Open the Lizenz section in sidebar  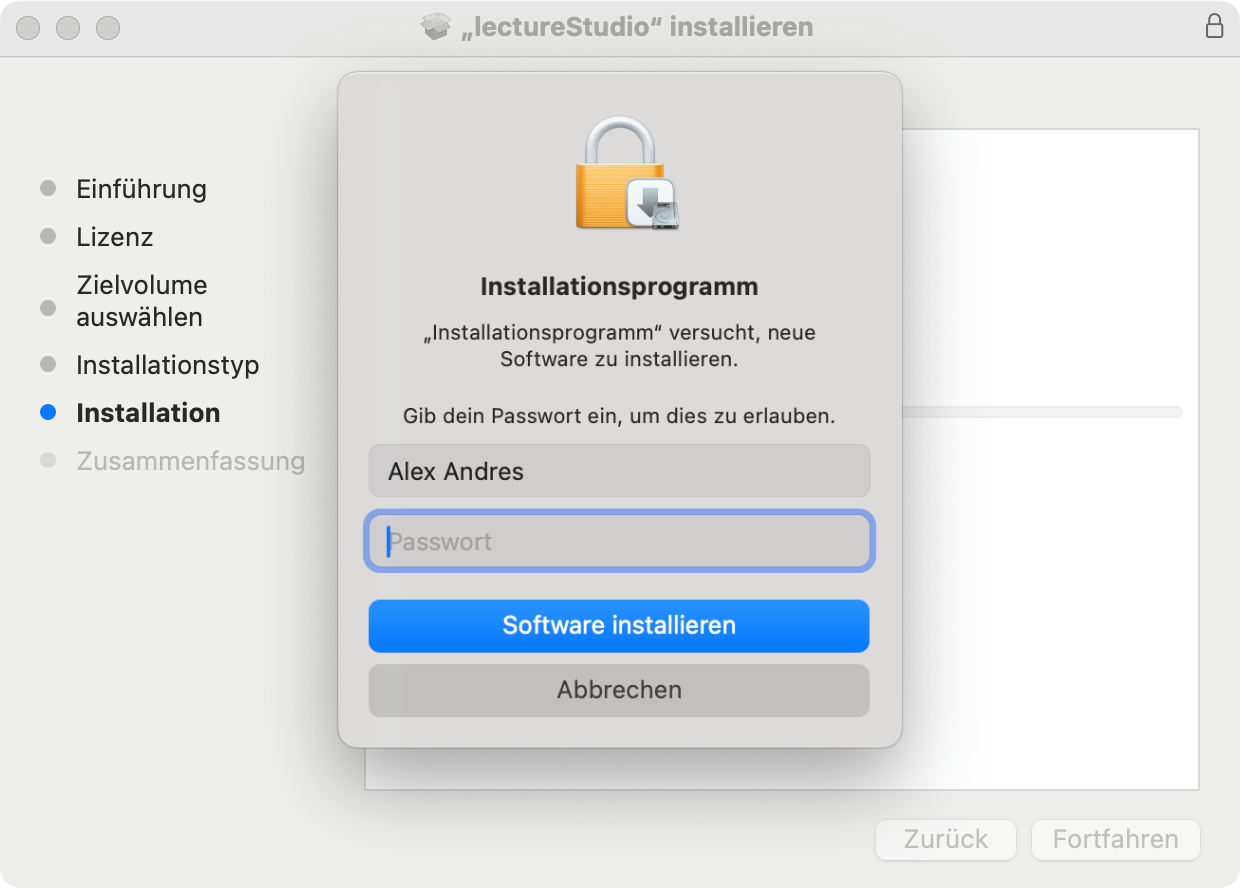coord(114,237)
